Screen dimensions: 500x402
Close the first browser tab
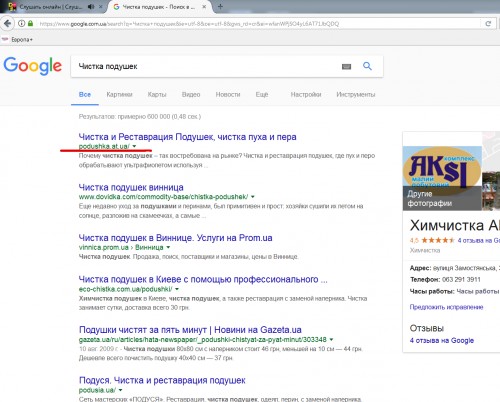point(101,7)
